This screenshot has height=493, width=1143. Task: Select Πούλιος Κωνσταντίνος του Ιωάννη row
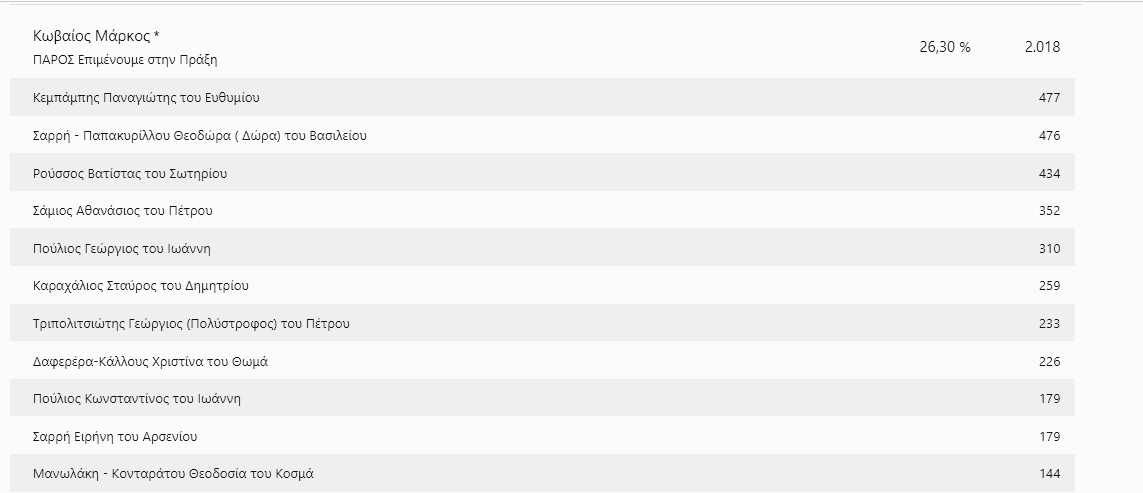click(x=137, y=399)
